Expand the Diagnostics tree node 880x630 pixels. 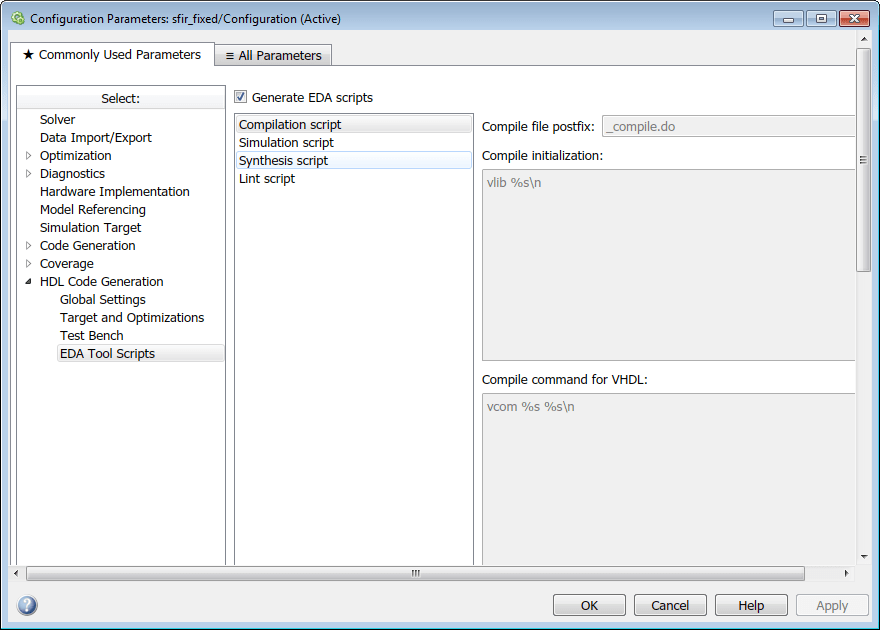click(29, 174)
